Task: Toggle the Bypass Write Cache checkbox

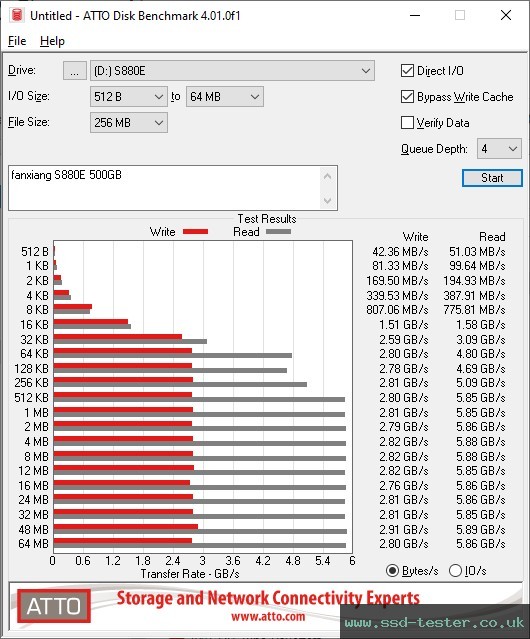Action: point(407,97)
